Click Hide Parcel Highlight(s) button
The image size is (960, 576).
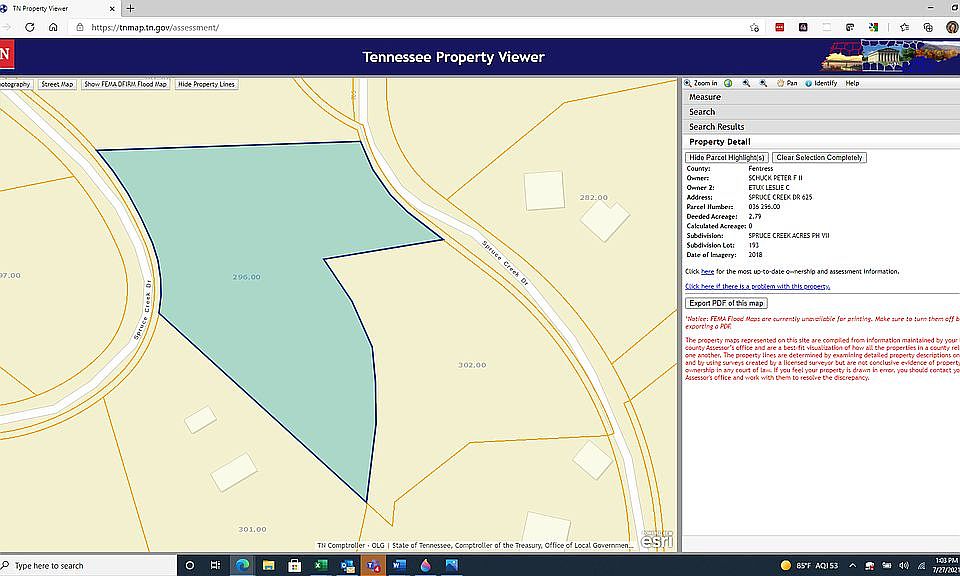[x=727, y=158]
